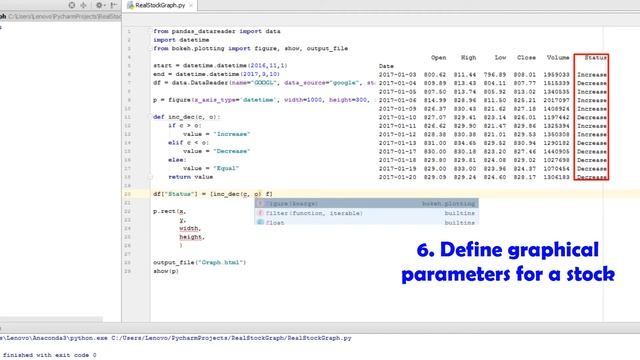Image resolution: width=640 pixels, height=360 pixels.
Task: Click the python.exe command line in console
Action: (x=176, y=338)
